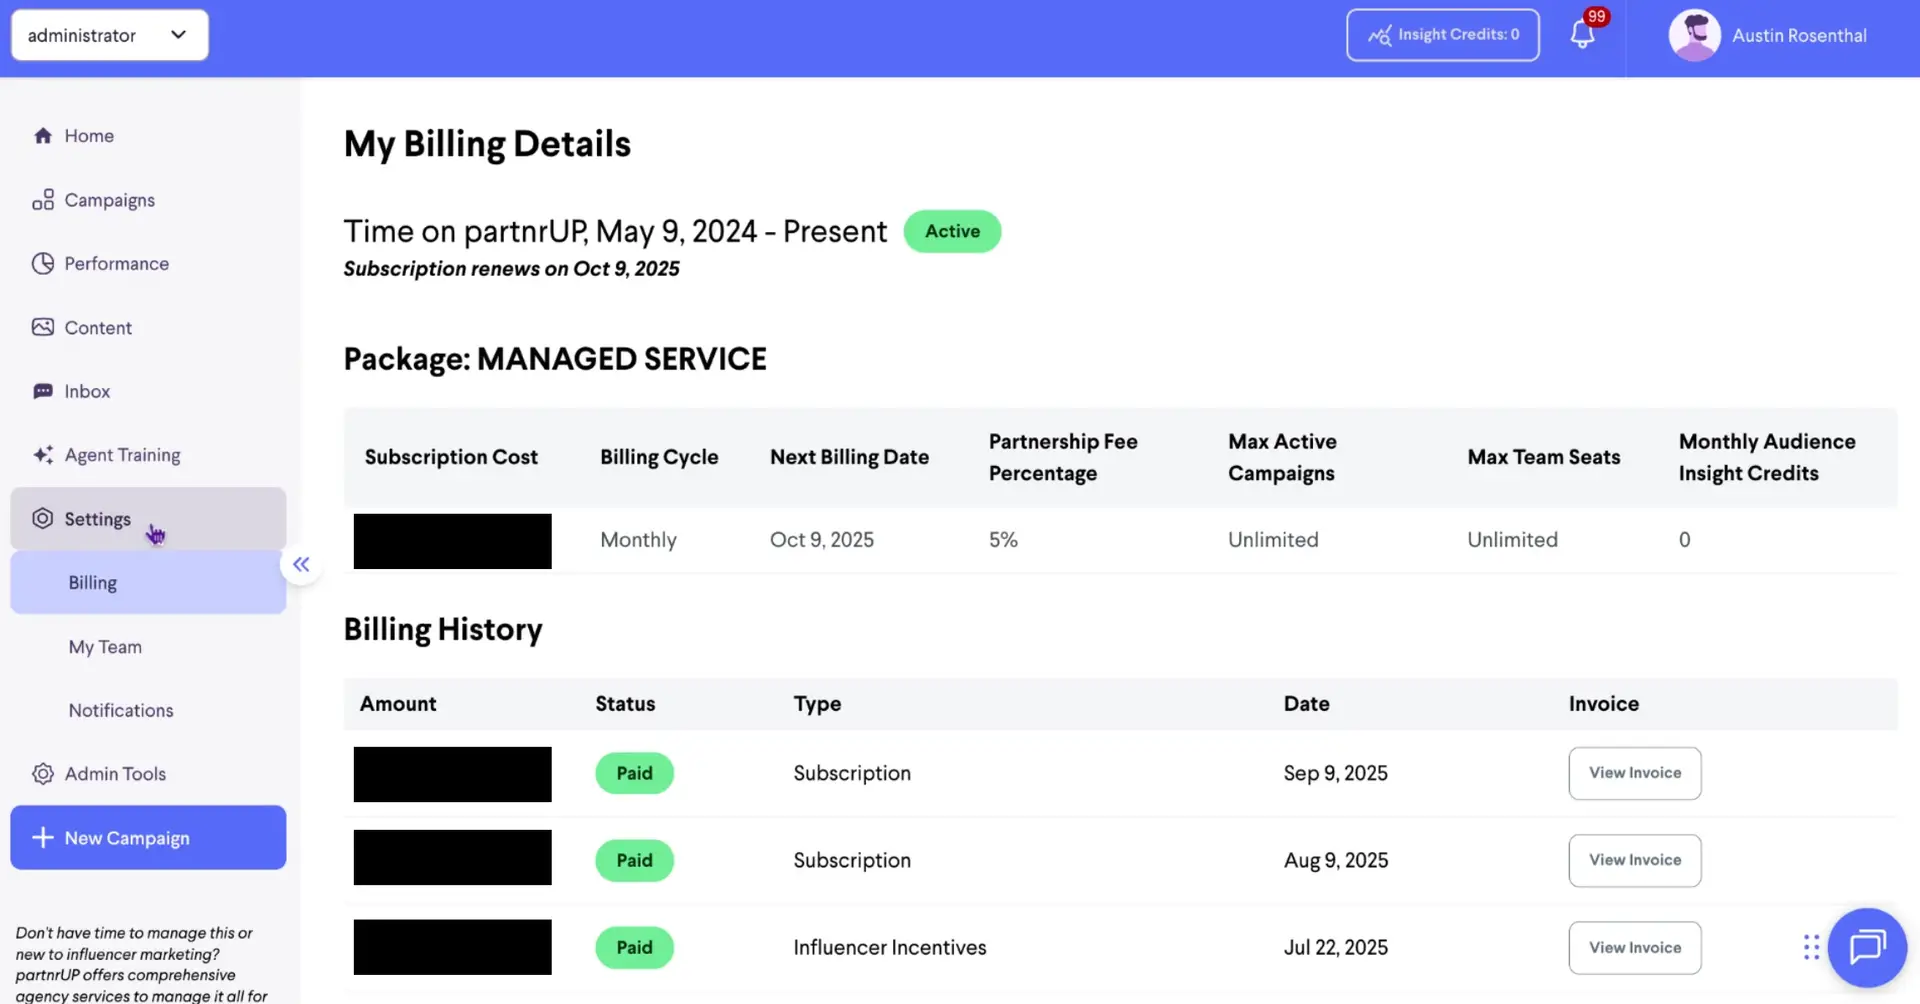Viewport: 1920px width, 1004px height.
Task: Open the Inbox chat icon
Action: click(42, 391)
